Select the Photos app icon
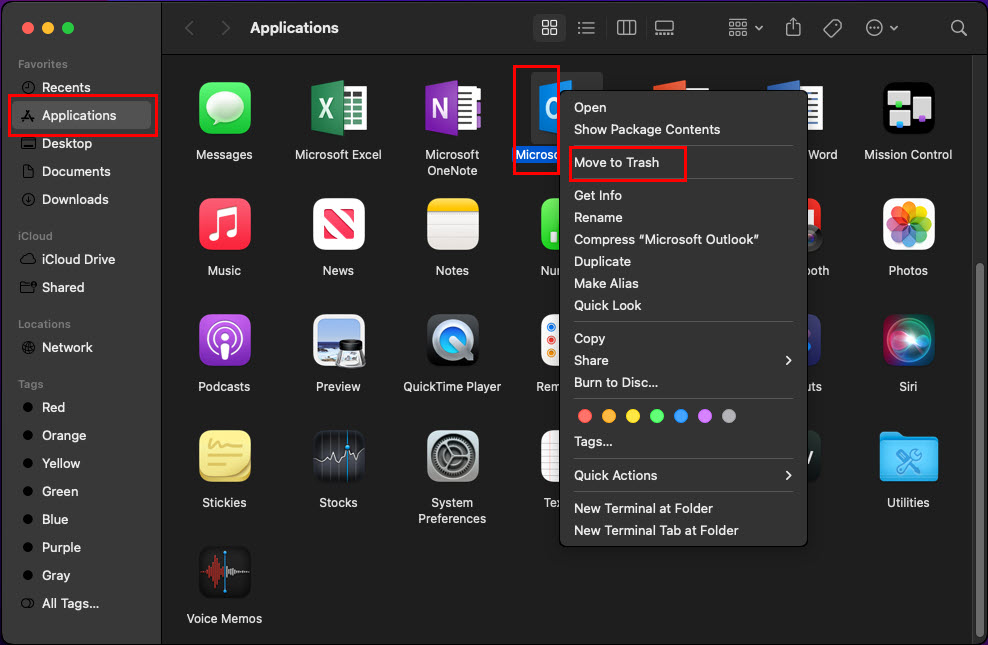 click(908, 224)
